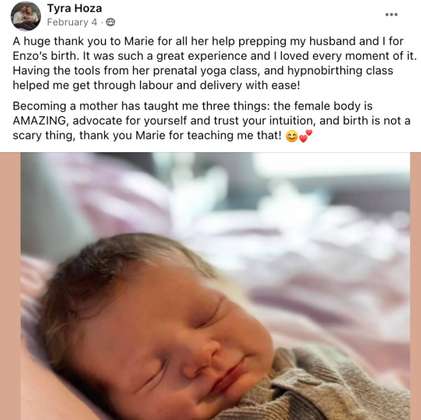
Task: Open Tyra Hoza's profile name link
Action: 74,8
